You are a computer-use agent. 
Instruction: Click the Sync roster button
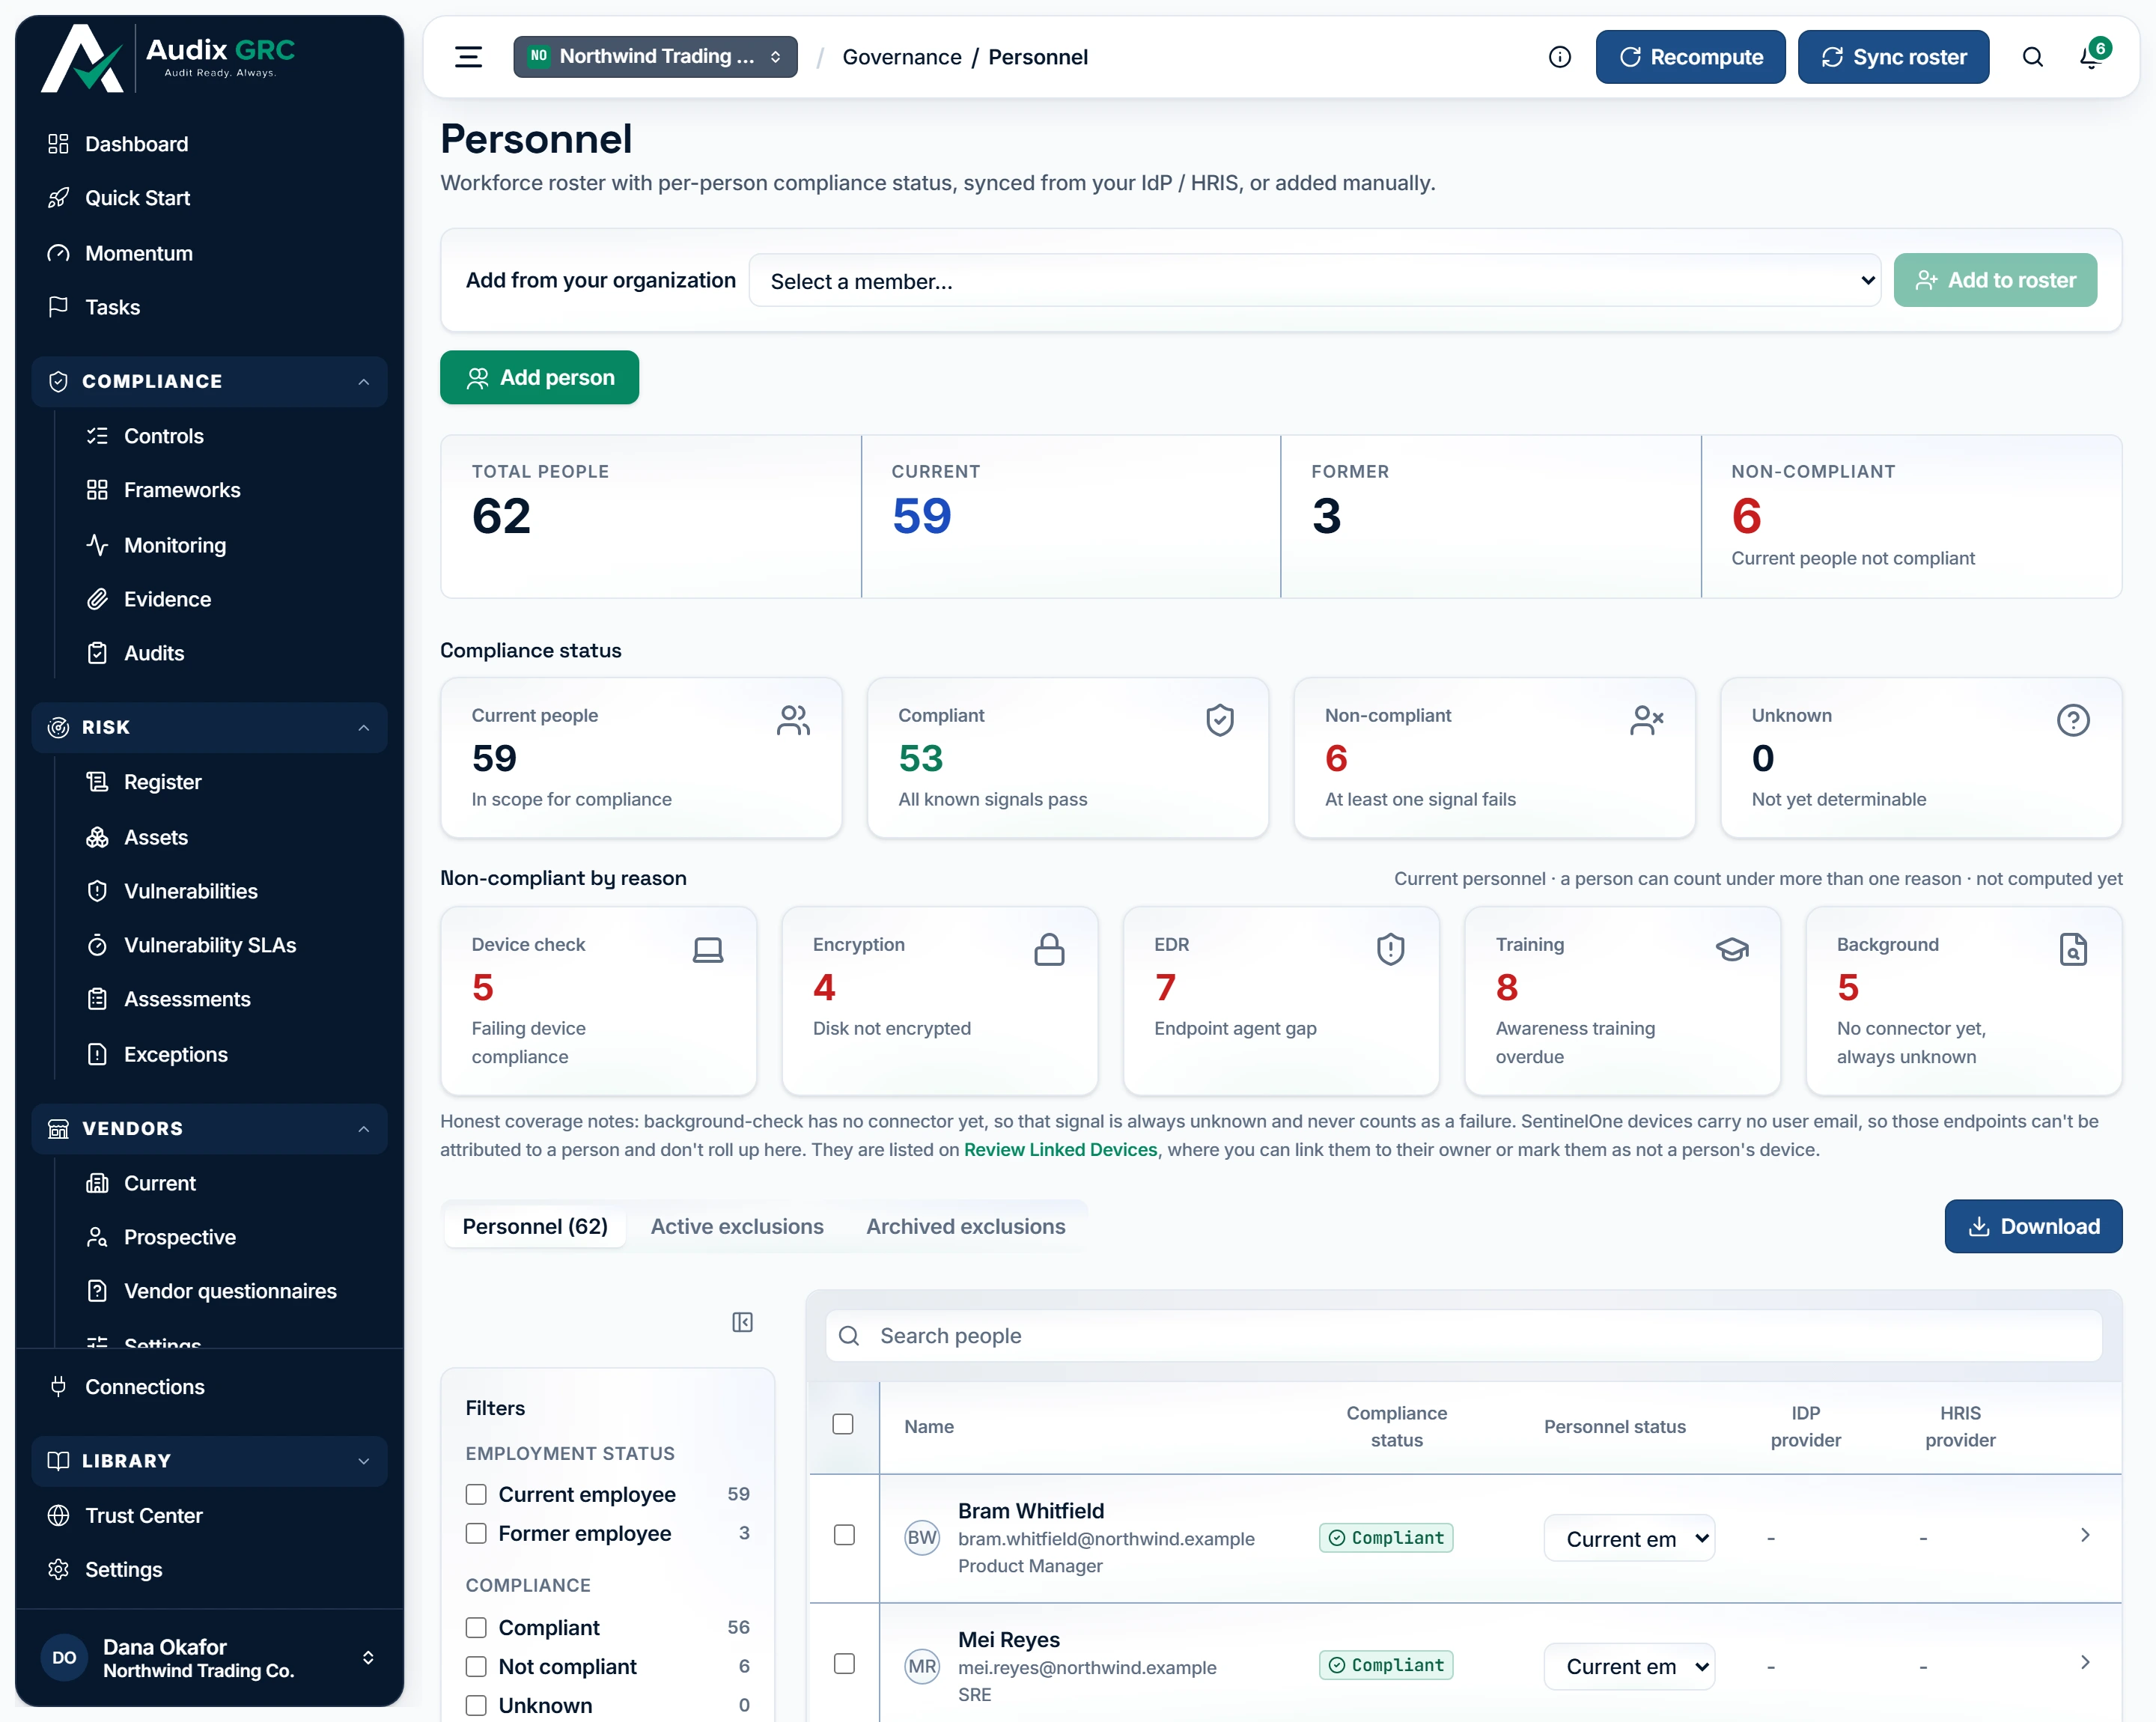coord(1893,57)
